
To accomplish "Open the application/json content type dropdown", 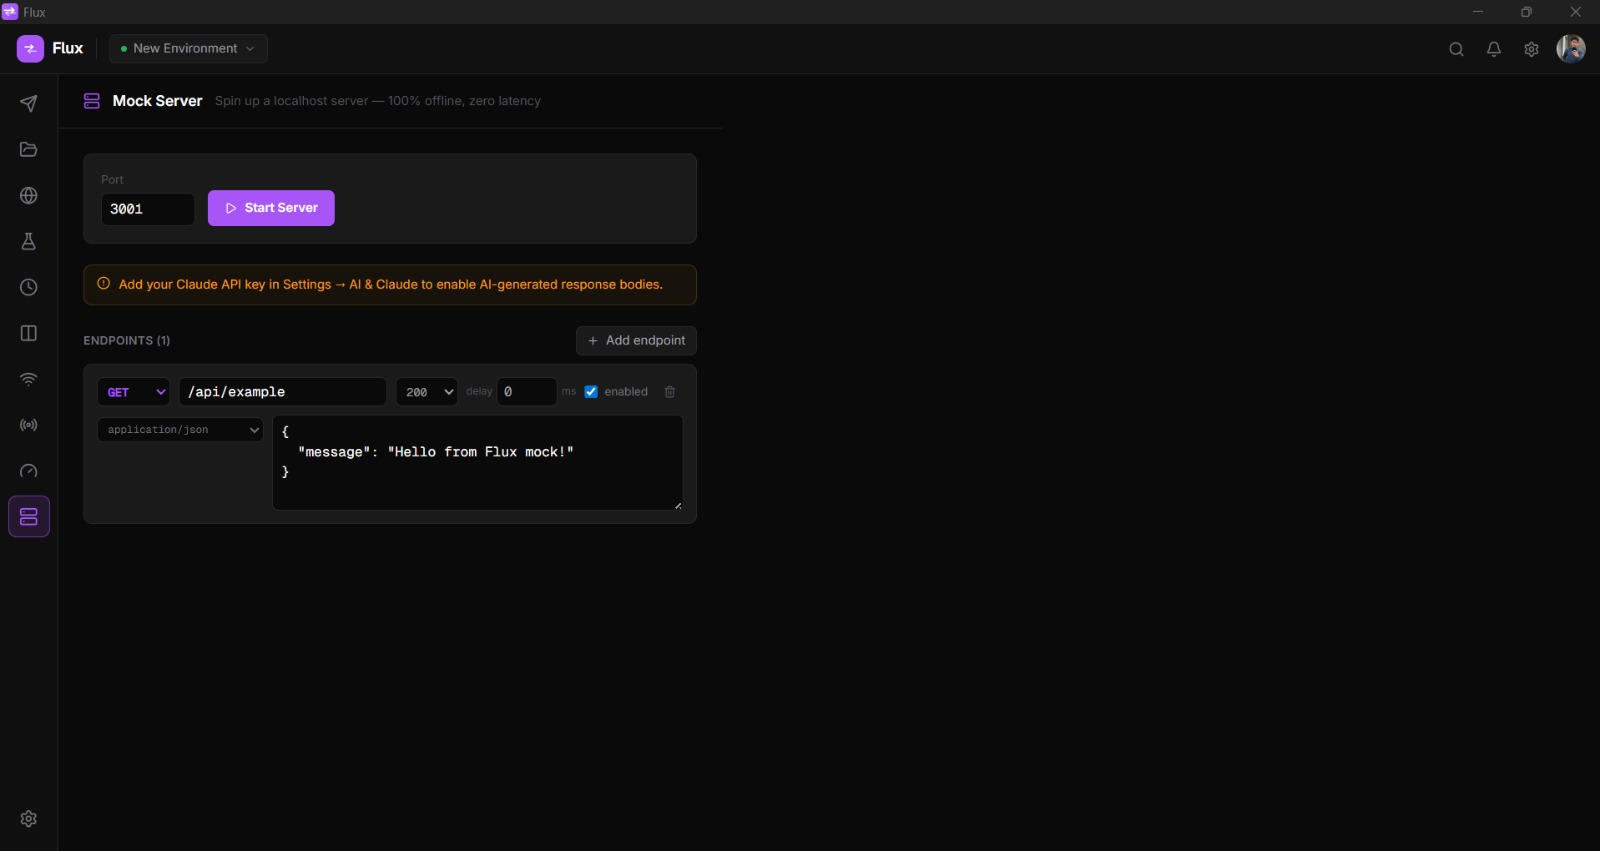I will pyautogui.click(x=180, y=430).
